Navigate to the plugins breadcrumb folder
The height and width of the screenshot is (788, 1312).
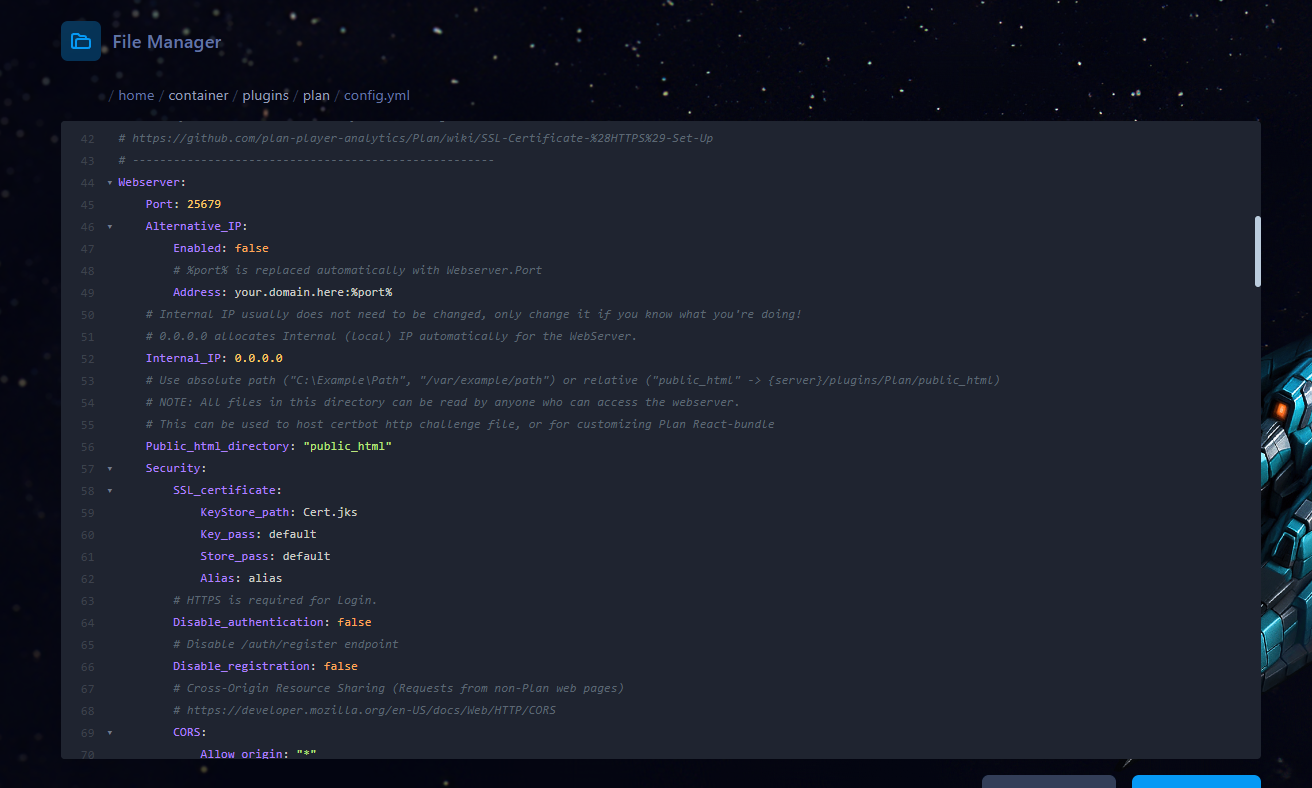pyautogui.click(x=265, y=96)
